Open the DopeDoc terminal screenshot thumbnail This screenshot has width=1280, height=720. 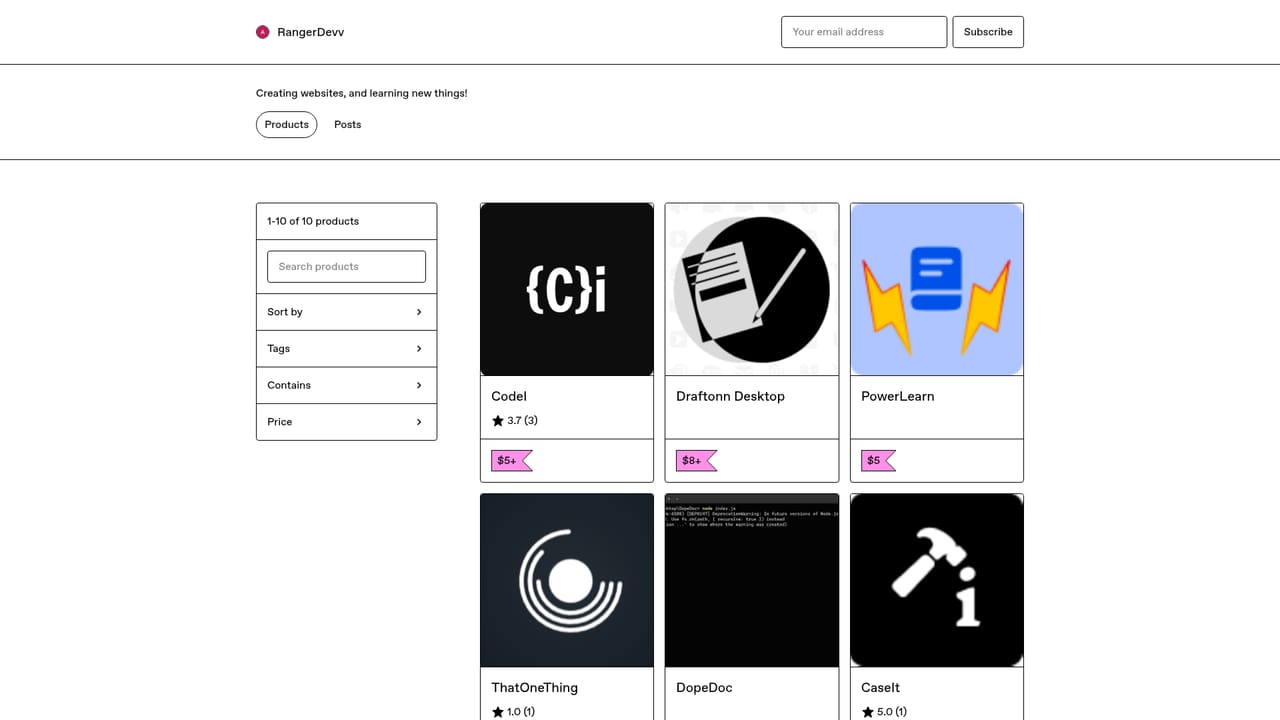752,580
